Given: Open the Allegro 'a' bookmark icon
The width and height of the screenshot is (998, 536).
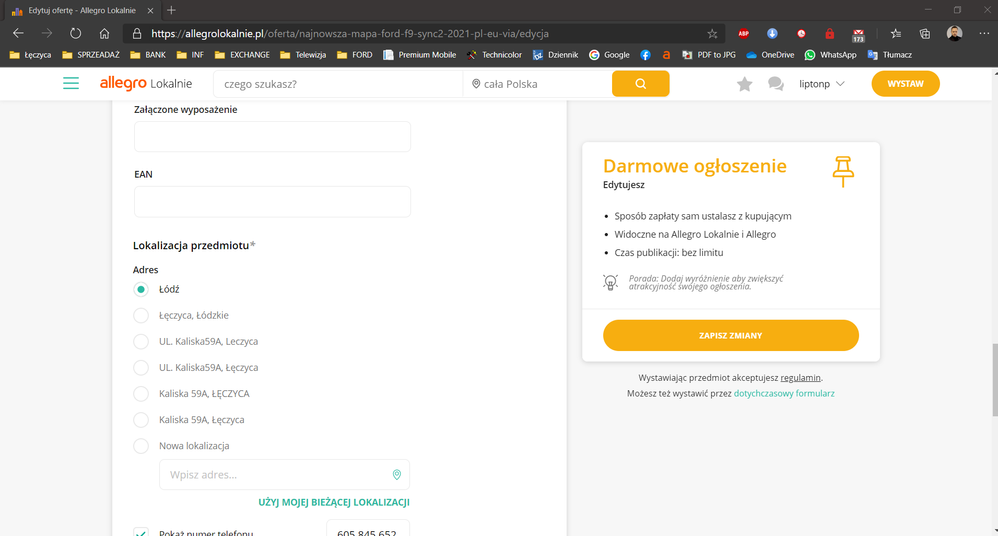Looking at the screenshot, I should click(x=666, y=55).
